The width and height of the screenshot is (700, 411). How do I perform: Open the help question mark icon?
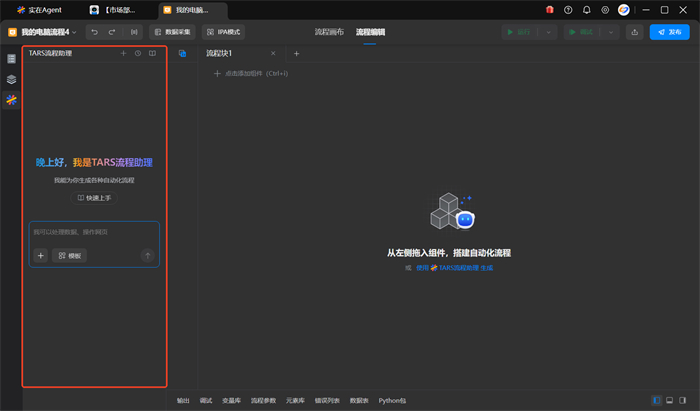point(568,10)
